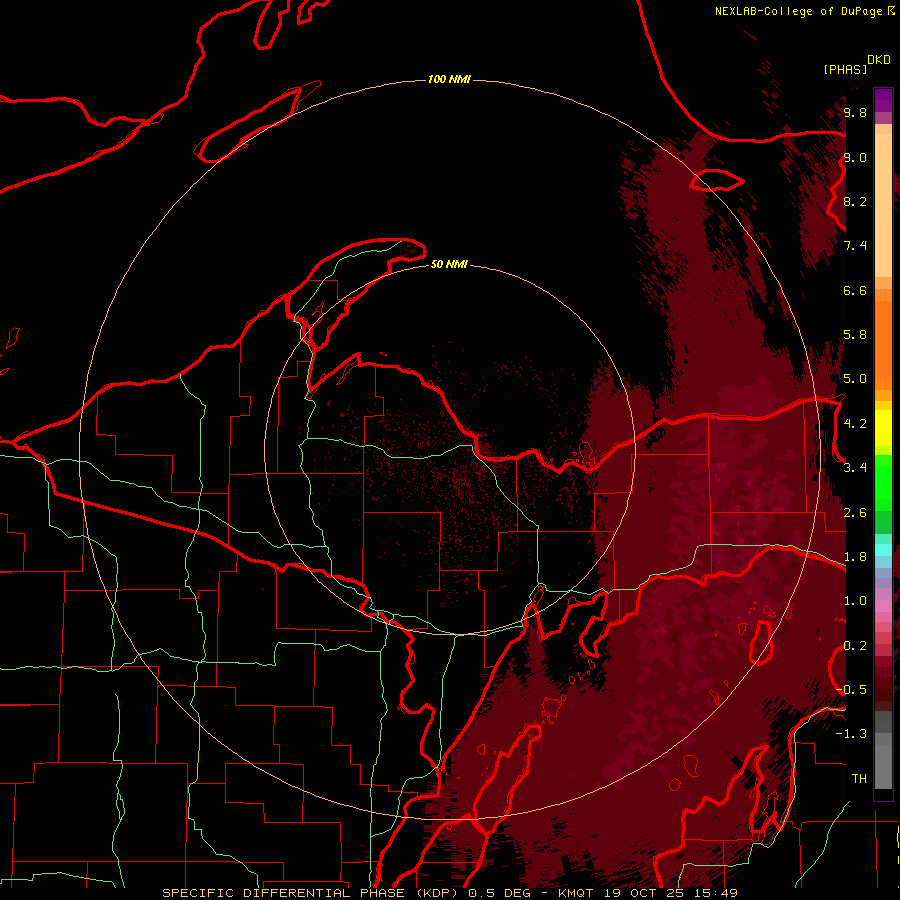The width and height of the screenshot is (900, 900).
Task: Click the TH label on the scale
Action: click(x=859, y=779)
